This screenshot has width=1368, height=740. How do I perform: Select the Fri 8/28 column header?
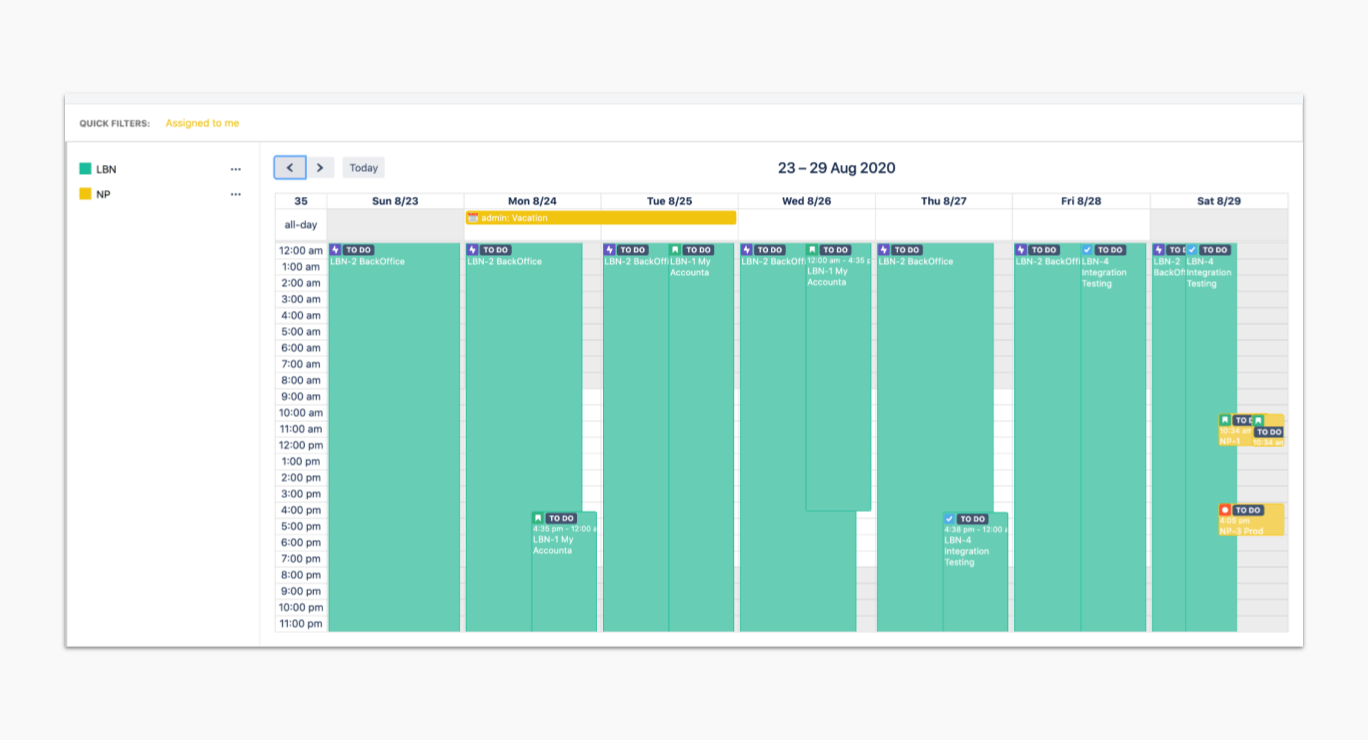[1081, 201]
